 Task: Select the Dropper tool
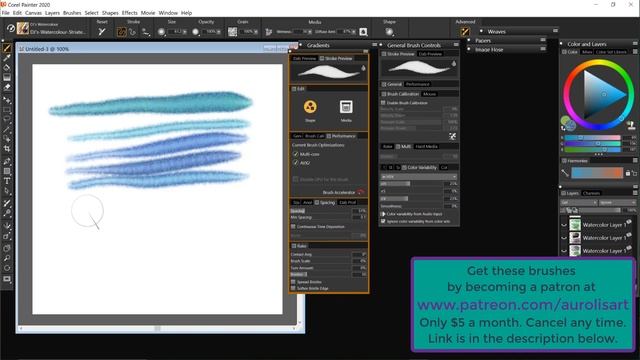(x=7, y=58)
